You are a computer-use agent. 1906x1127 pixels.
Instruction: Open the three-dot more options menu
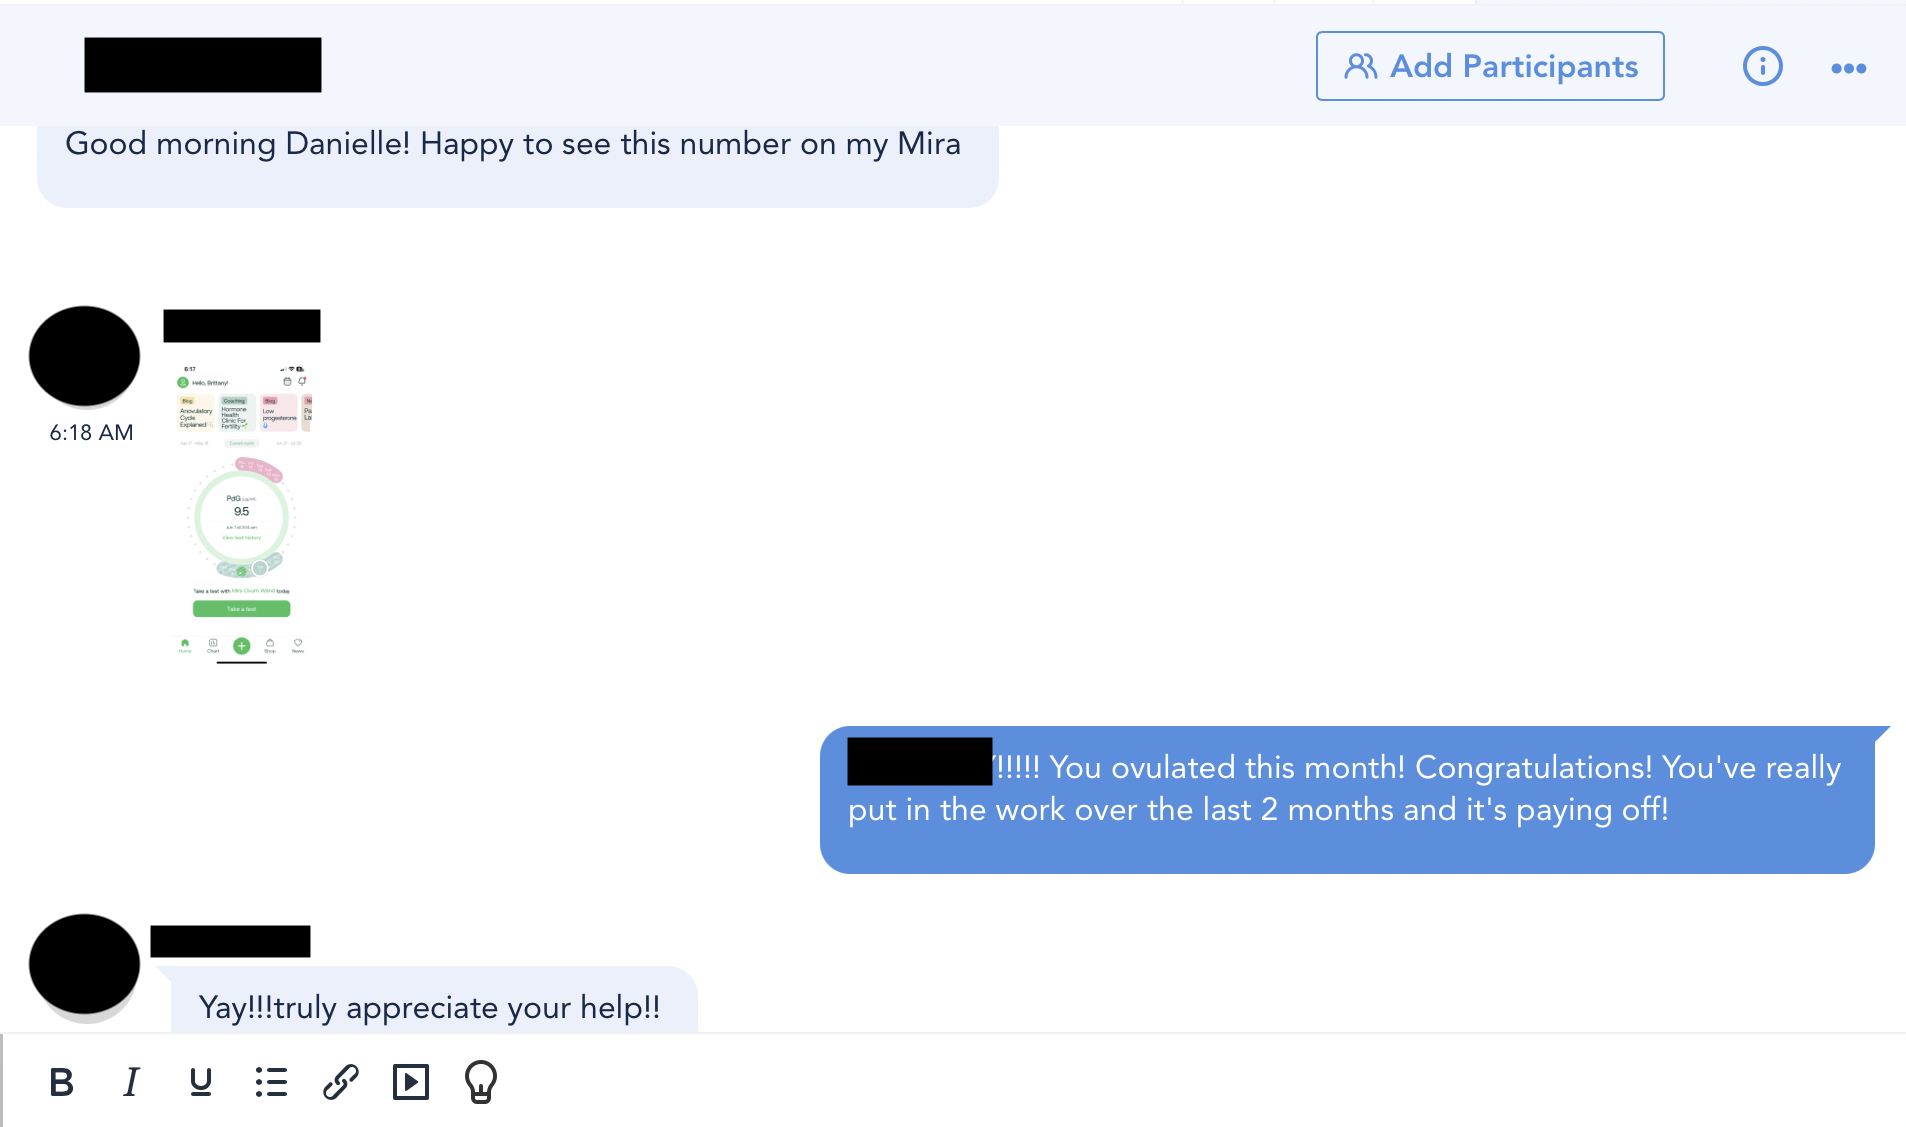pos(1848,68)
